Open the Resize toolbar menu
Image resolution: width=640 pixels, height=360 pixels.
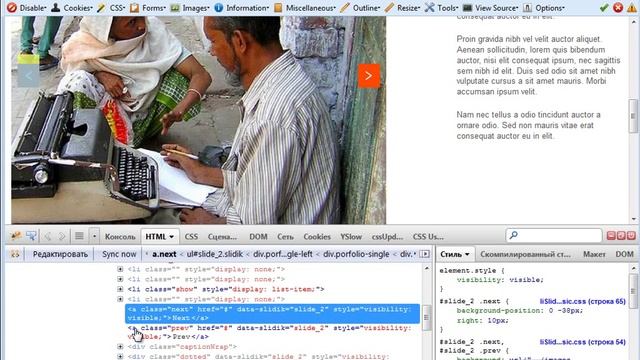pyautogui.click(x=402, y=8)
